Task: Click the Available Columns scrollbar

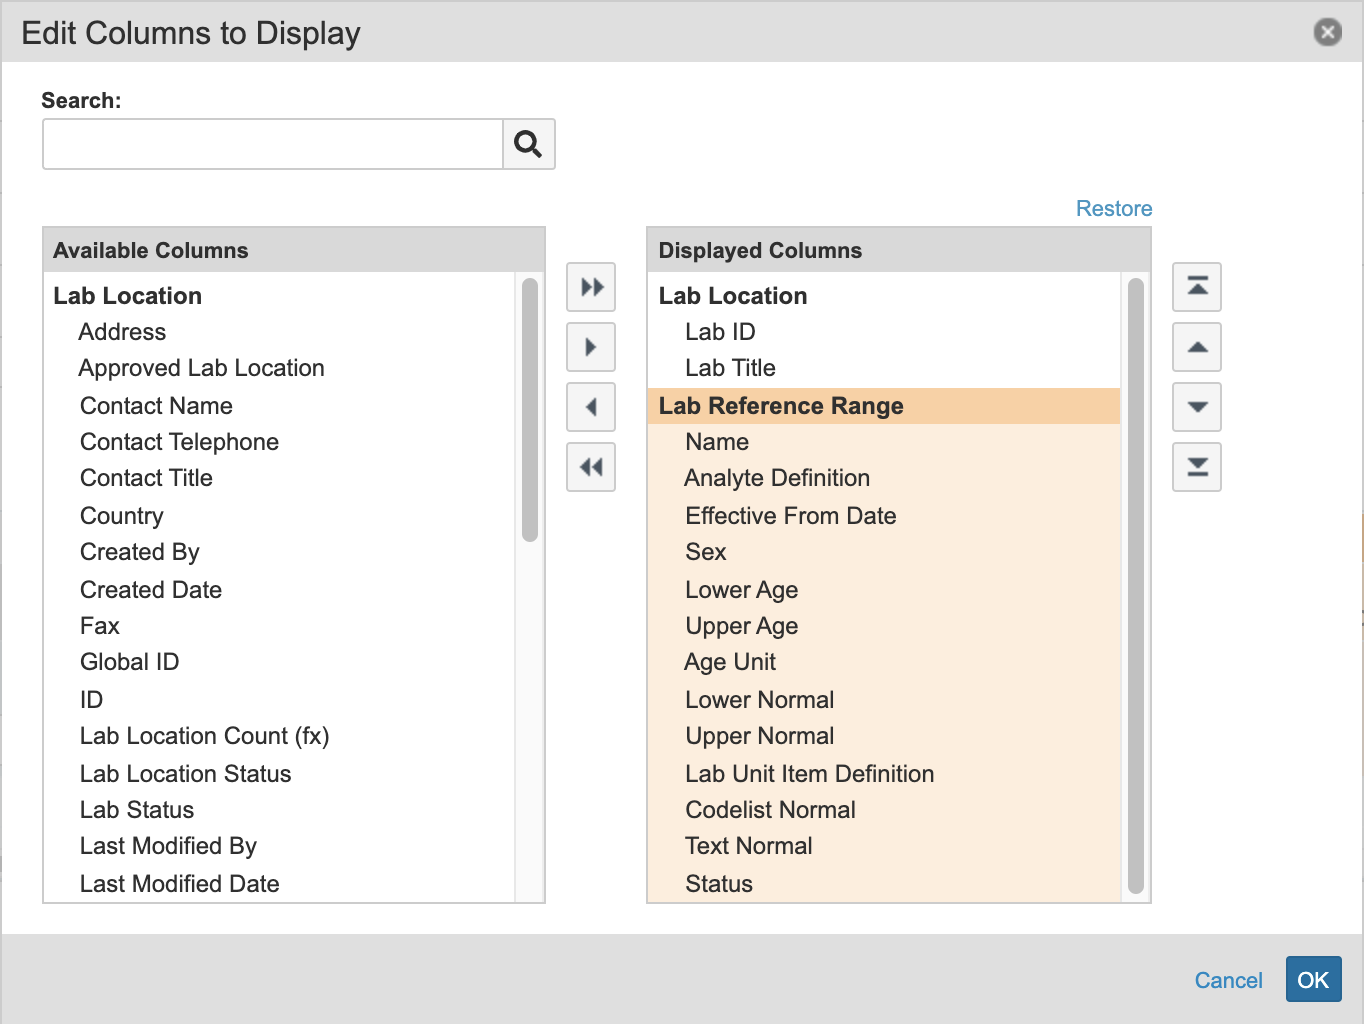Action: point(530,410)
